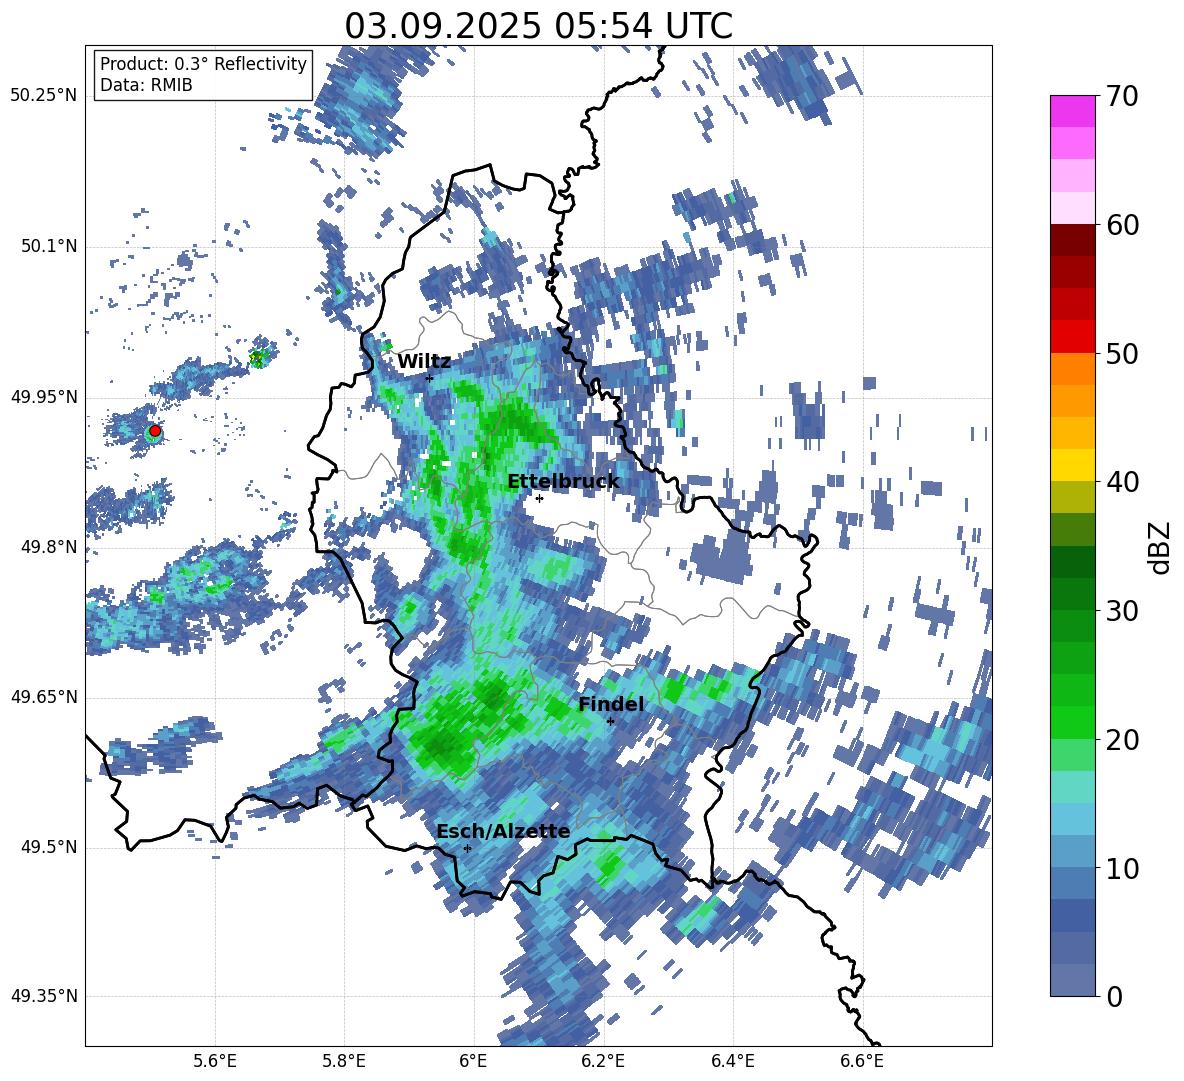Click the Product: 0.3° Reflectivity text
This screenshot has width=1184, height=1081.
pyautogui.click(x=203, y=64)
